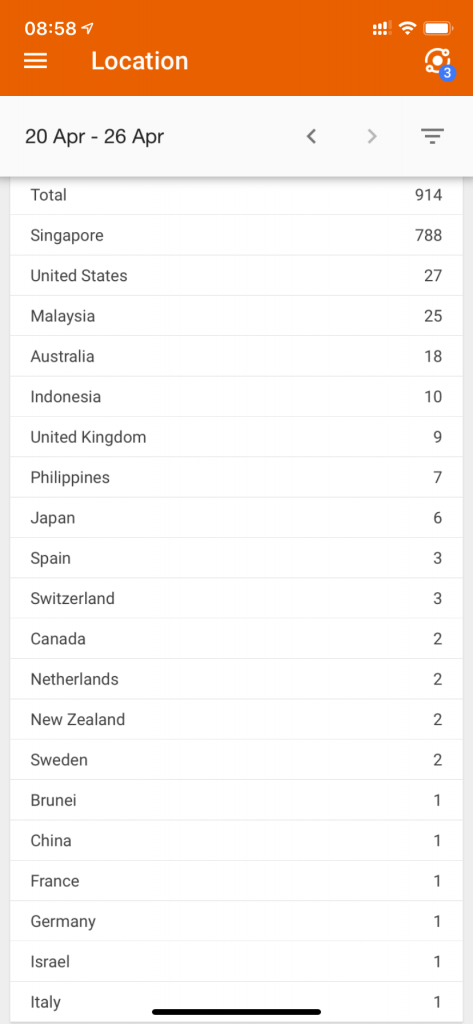Tap the Switzerland location row
The image size is (473, 1024).
pos(236,598)
